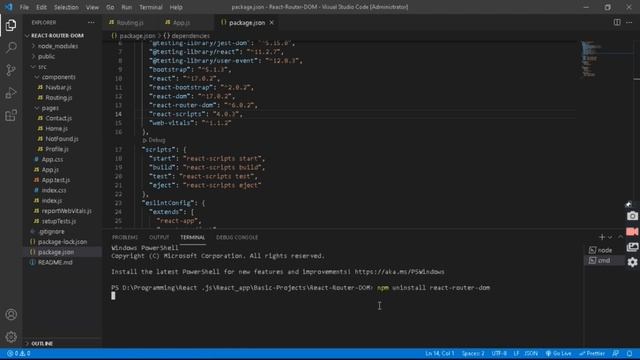Image resolution: width=640 pixels, height=360 pixels.
Task: Open Contact.js in the explorer
Action: 58,118
